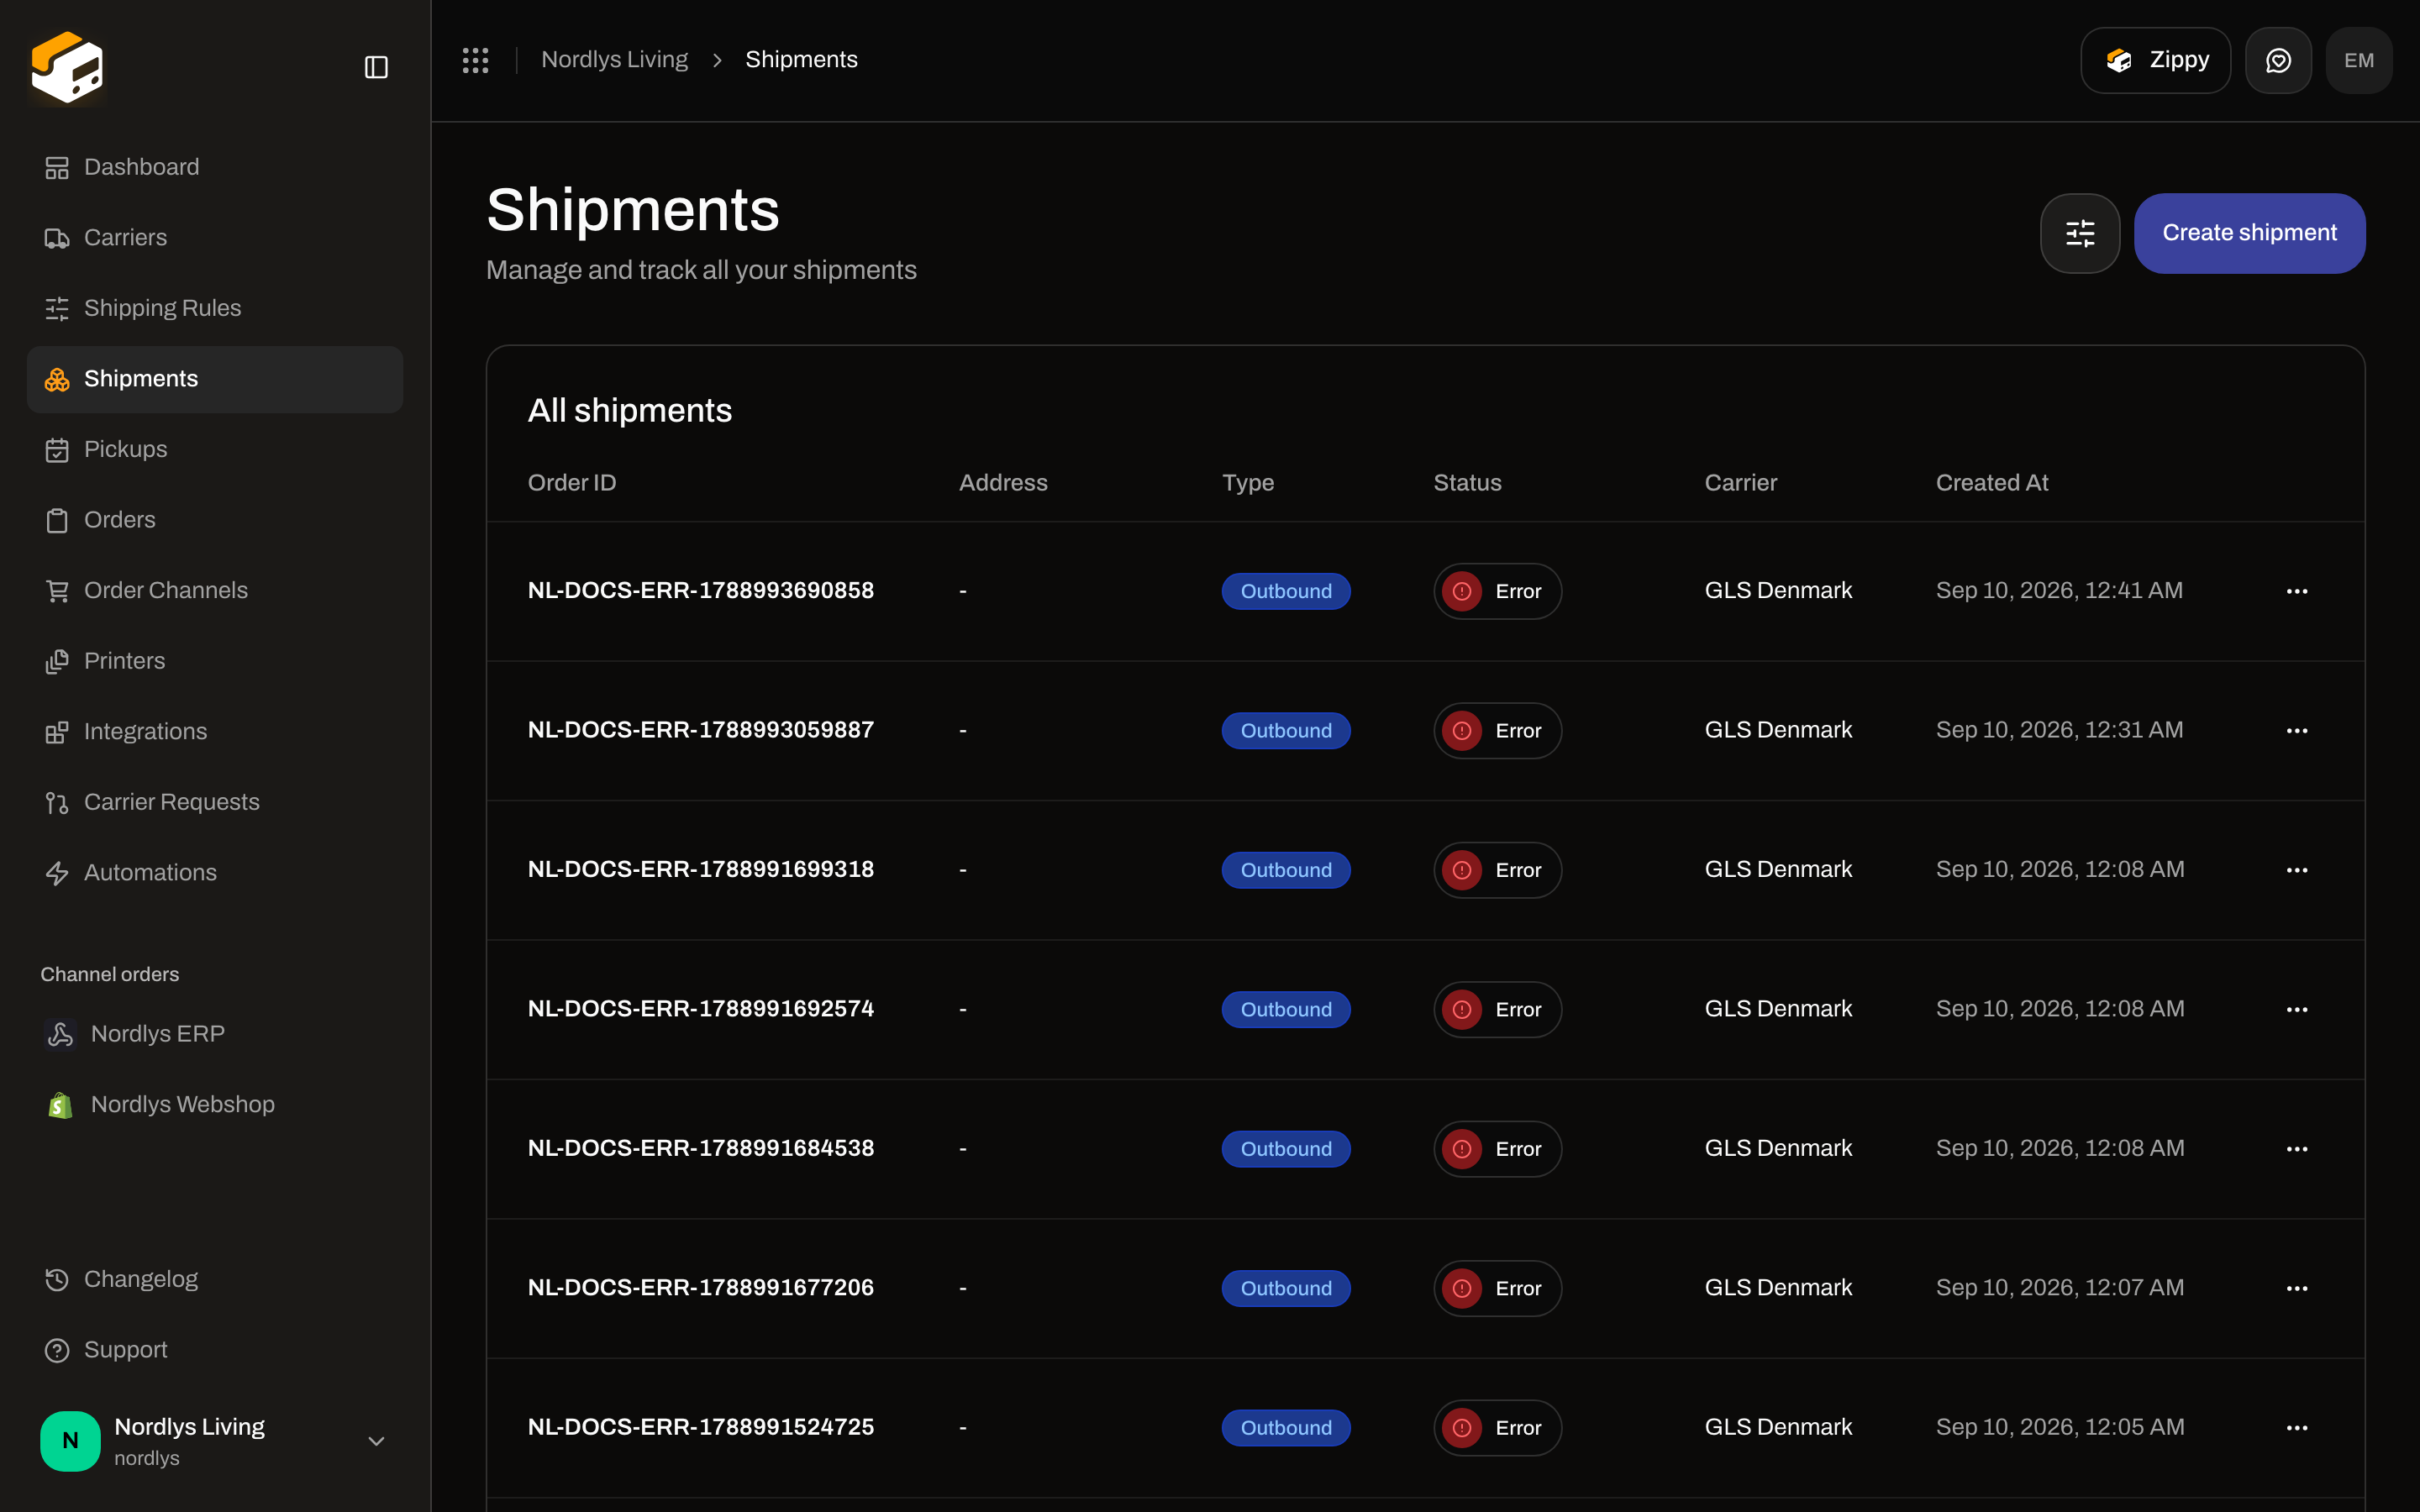Open shipment NL-DOCS-ERR-1788993690858
Image resolution: width=2420 pixels, height=1512 pixels.
701,590
